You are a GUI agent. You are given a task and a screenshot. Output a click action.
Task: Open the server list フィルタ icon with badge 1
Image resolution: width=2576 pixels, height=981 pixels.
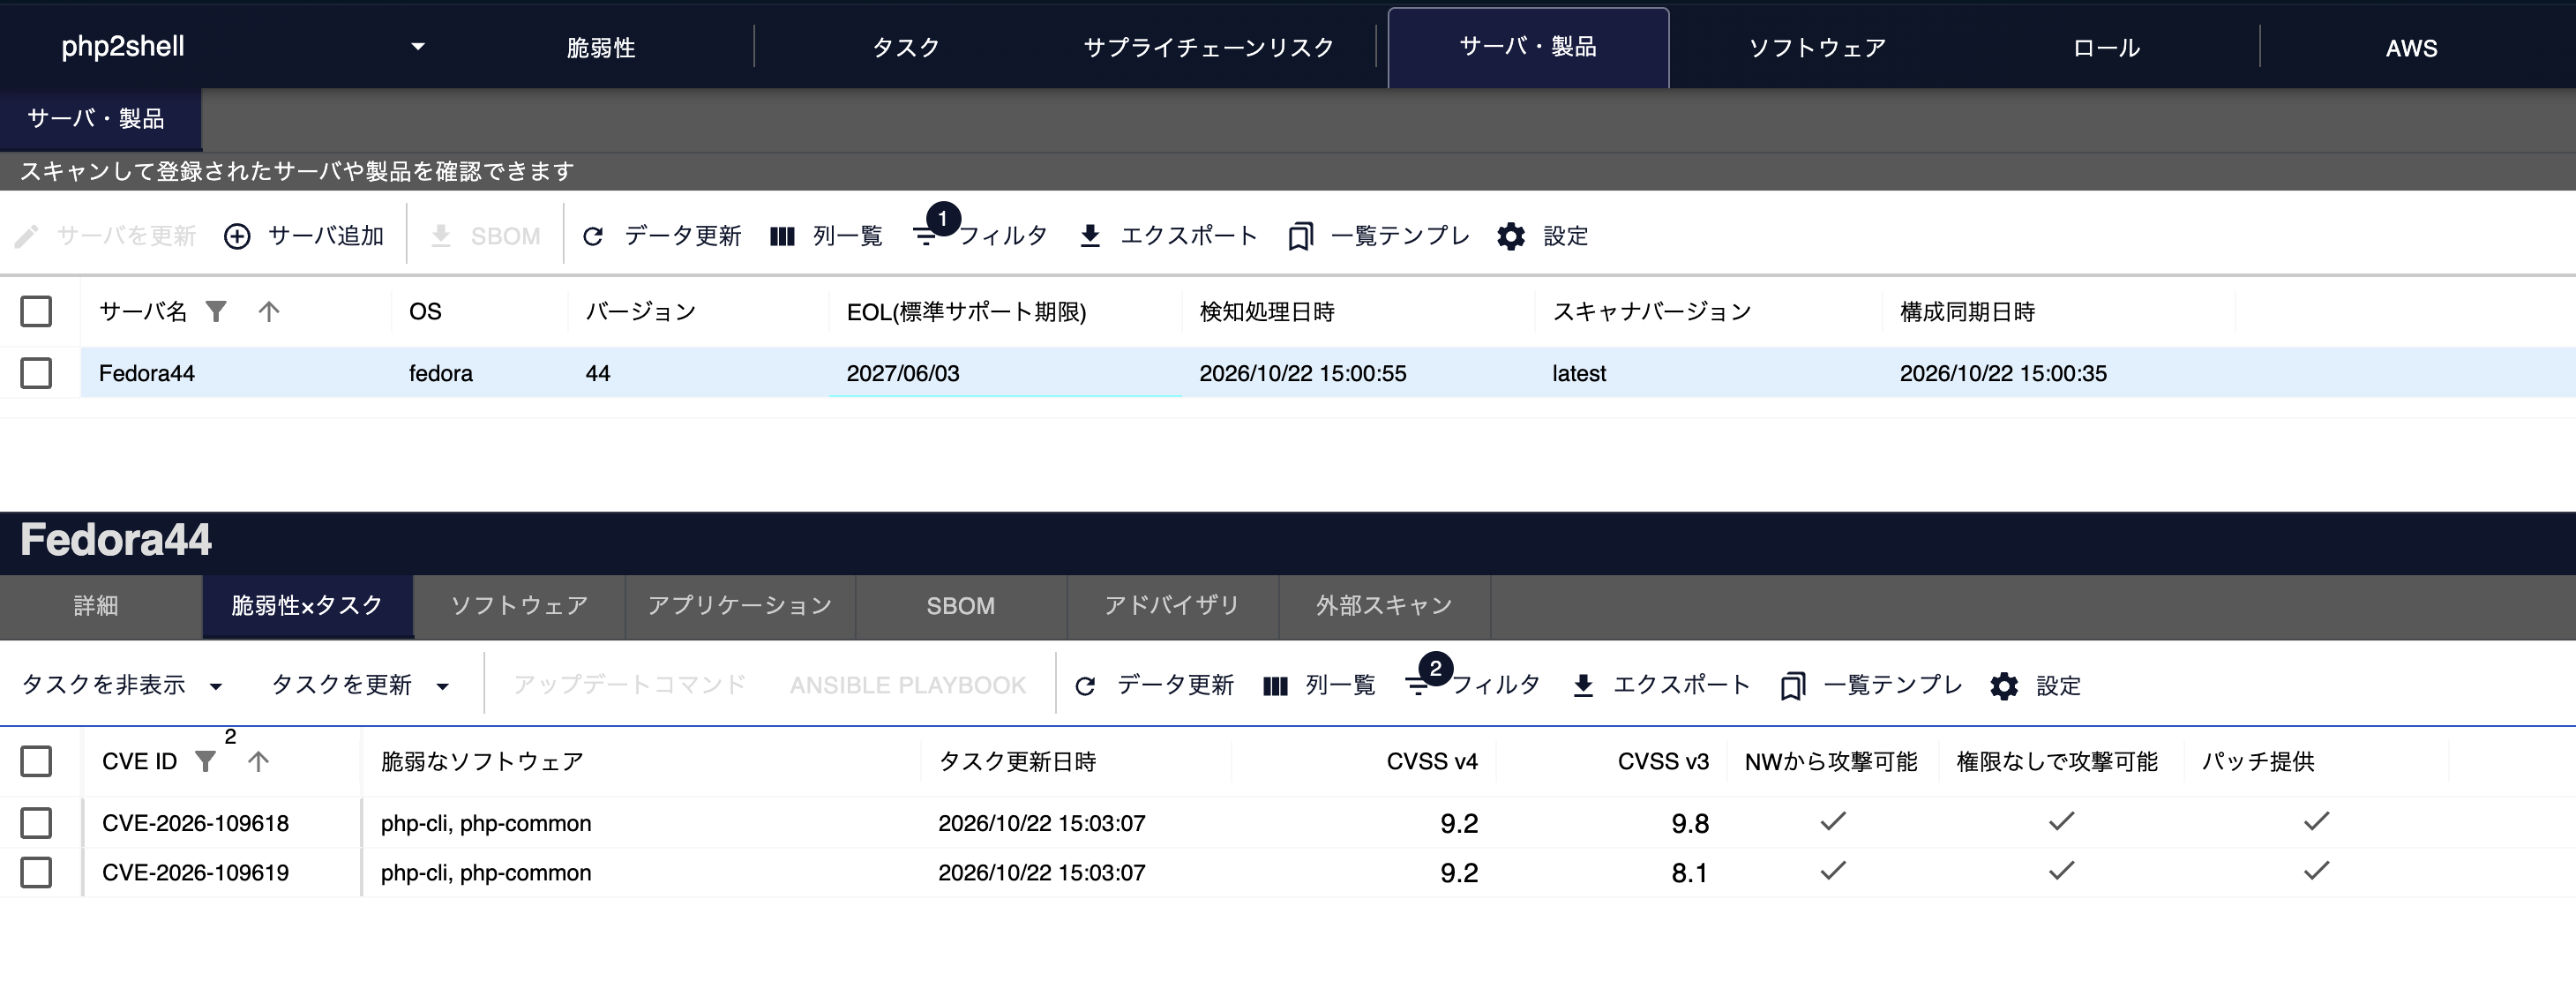(x=926, y=236)
